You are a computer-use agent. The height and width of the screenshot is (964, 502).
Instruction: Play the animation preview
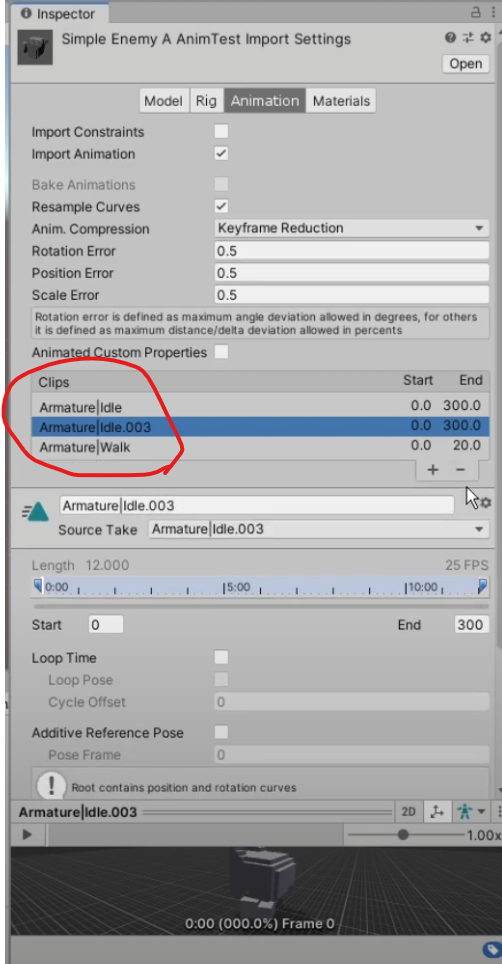[x=27, y=834]
